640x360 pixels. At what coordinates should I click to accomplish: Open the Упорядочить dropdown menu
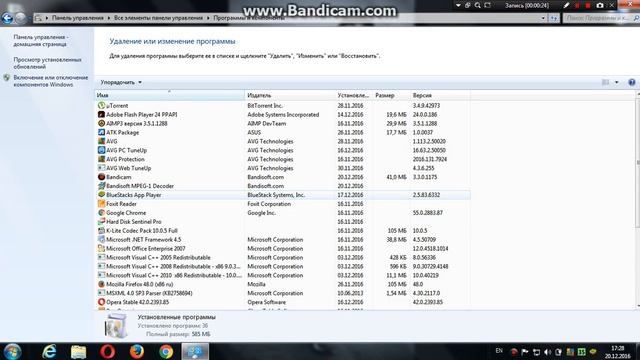pos(121,82)
